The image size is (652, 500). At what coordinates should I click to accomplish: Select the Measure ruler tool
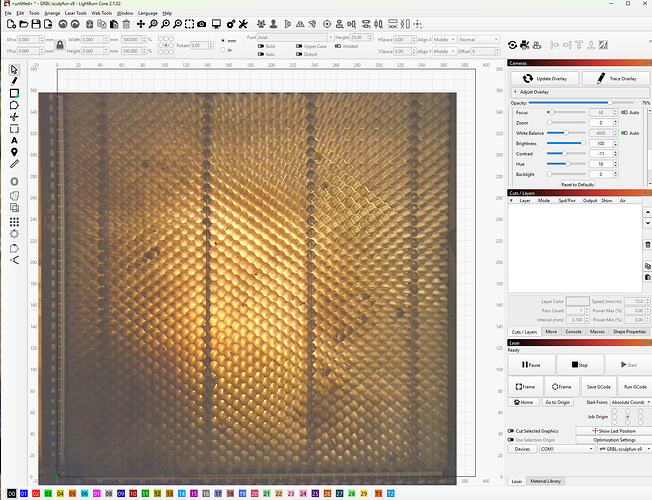14,164
